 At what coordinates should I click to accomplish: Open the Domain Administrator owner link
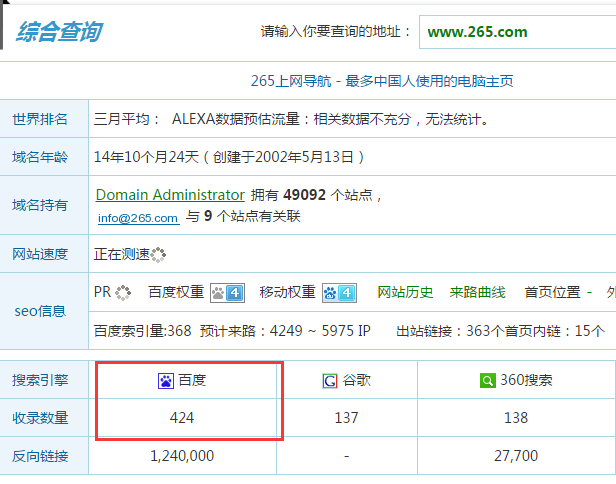pos(170,195)
